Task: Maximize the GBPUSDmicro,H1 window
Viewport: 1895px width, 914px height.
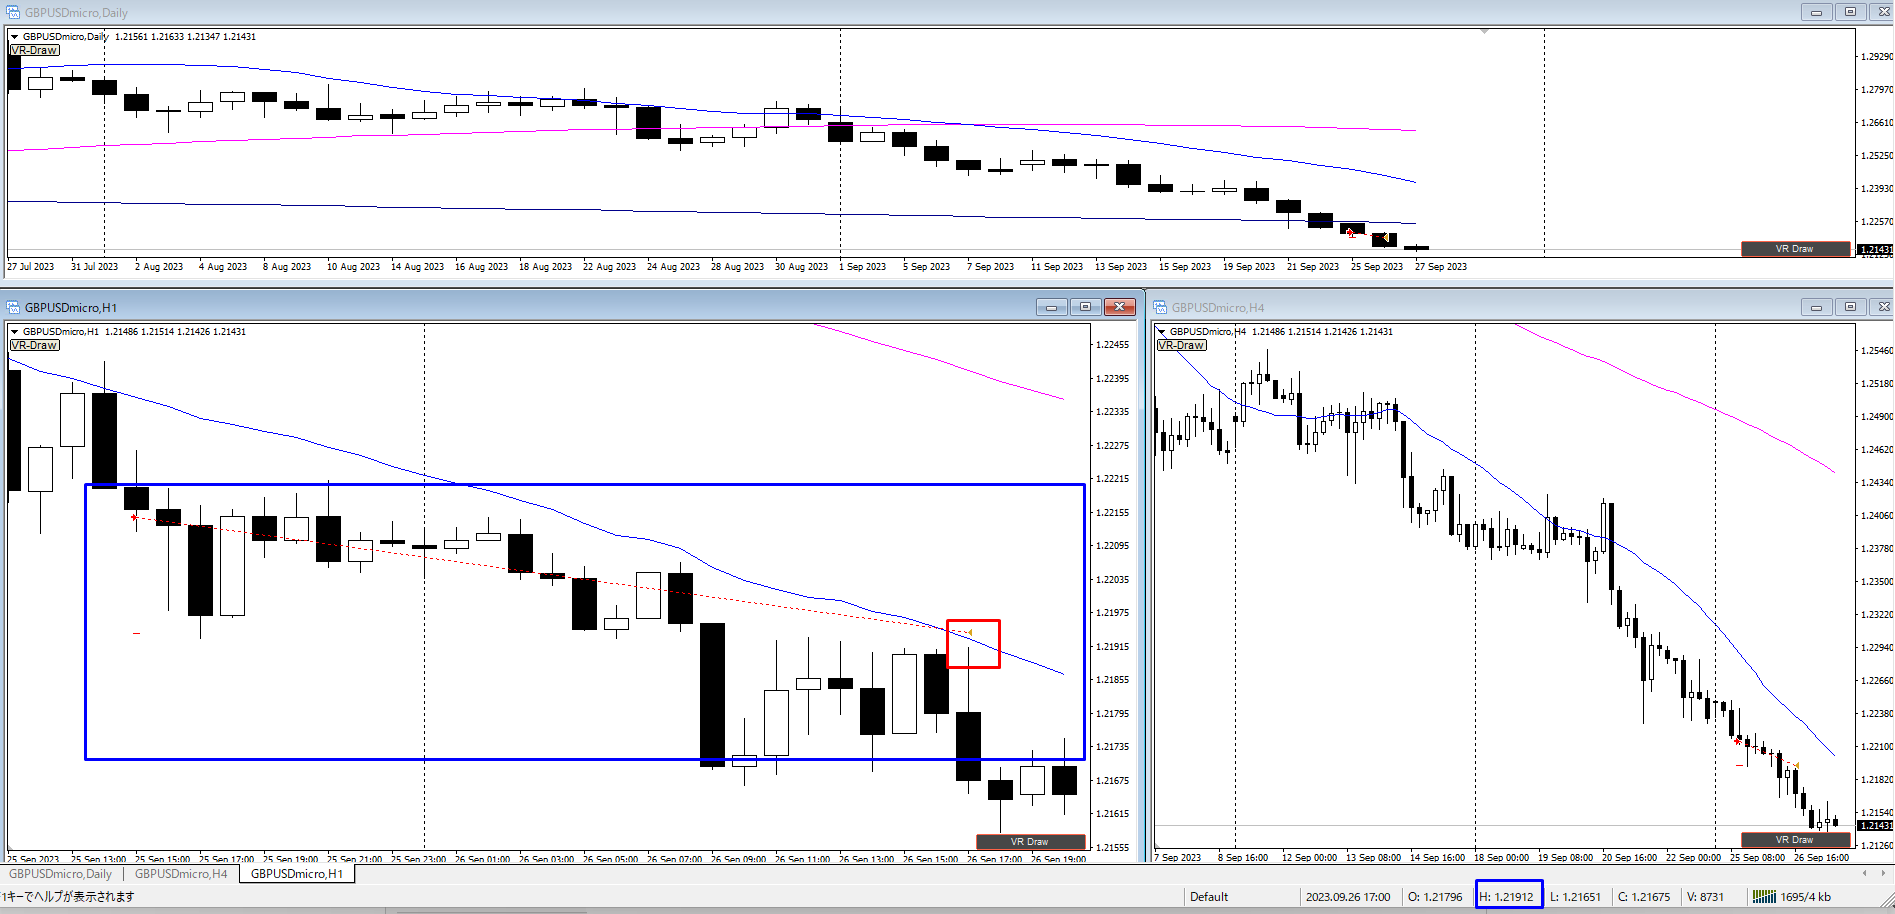Action: pos(1085,307)
